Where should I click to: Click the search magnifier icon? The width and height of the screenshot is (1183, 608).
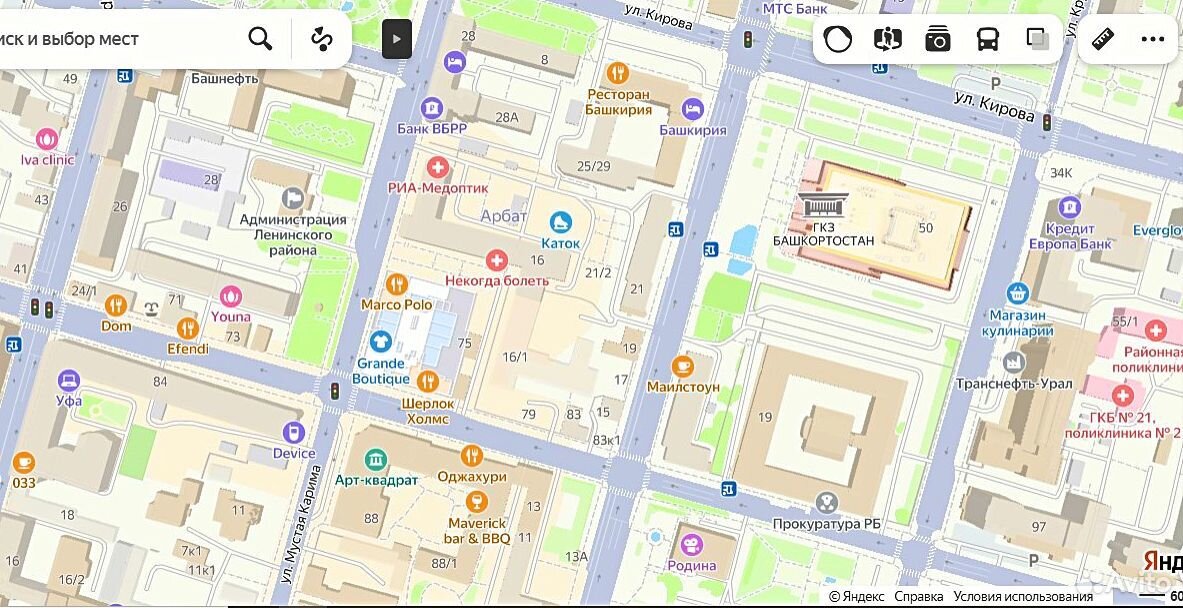click(x=260, y=38)
